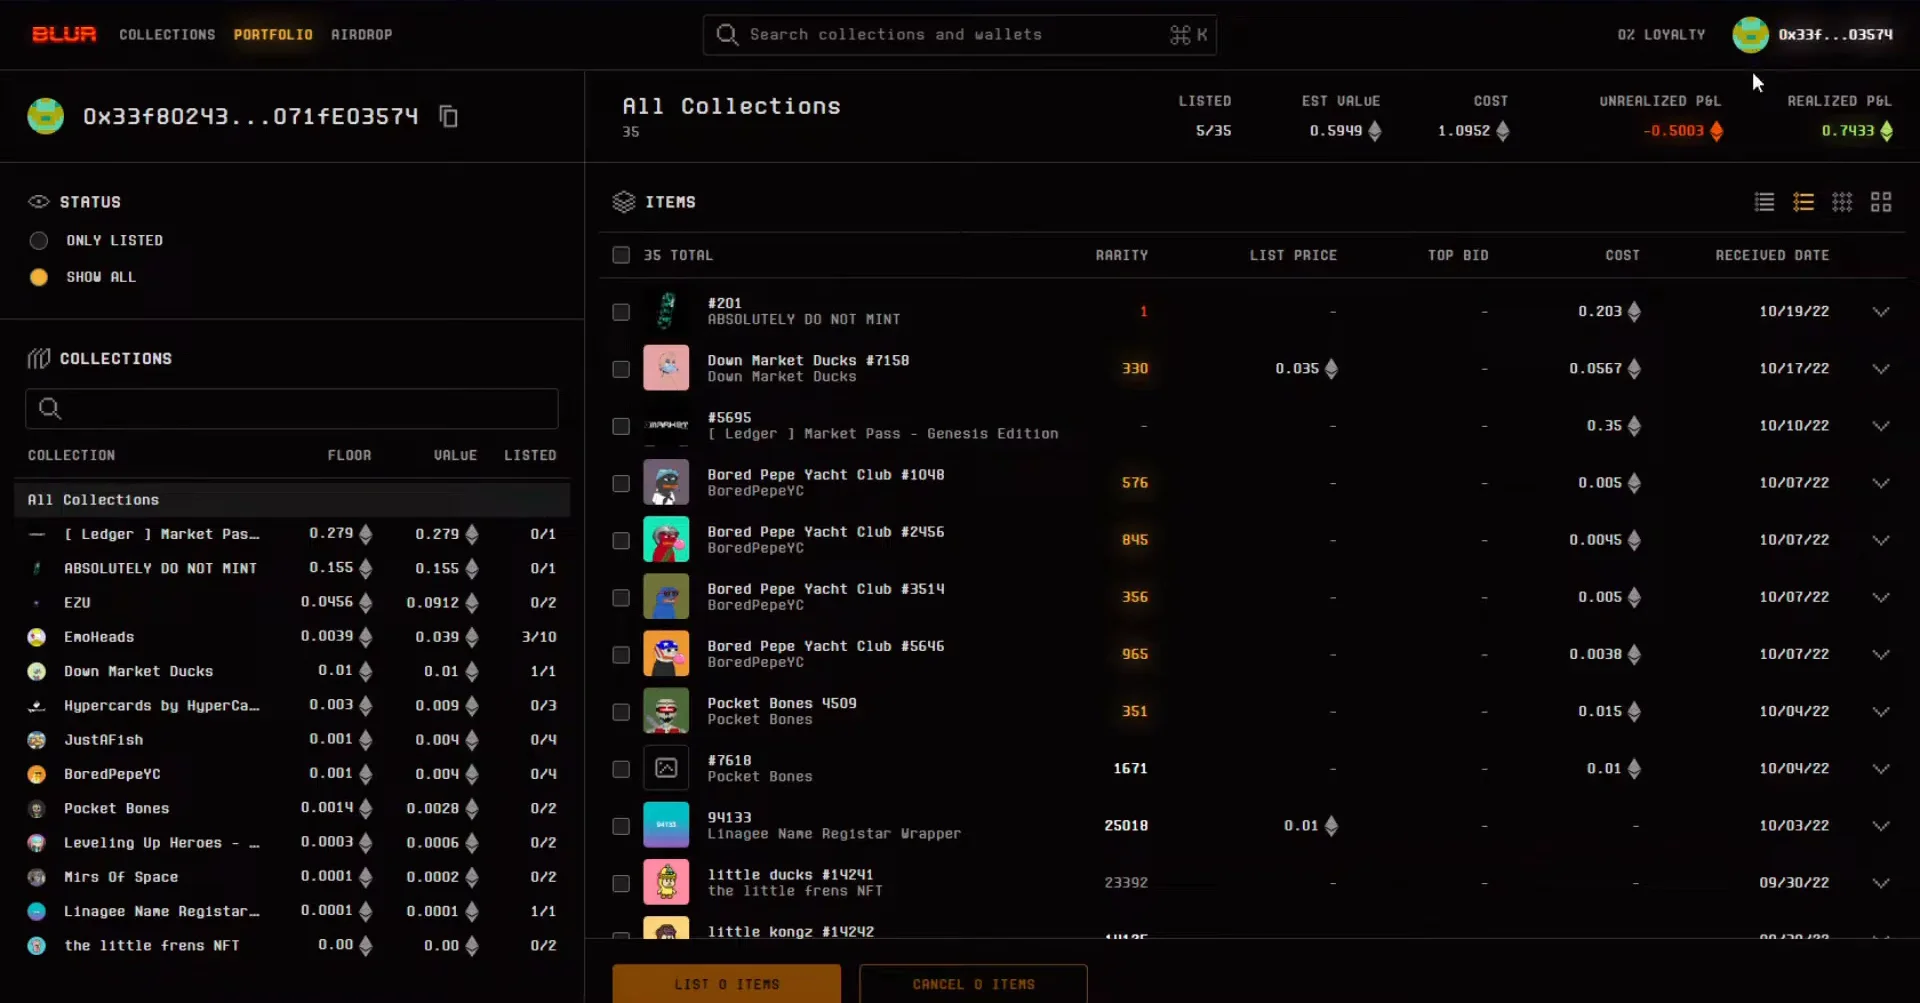Click the collections filter input field
Screen dimensions: 1920x1003
[292, 408]
